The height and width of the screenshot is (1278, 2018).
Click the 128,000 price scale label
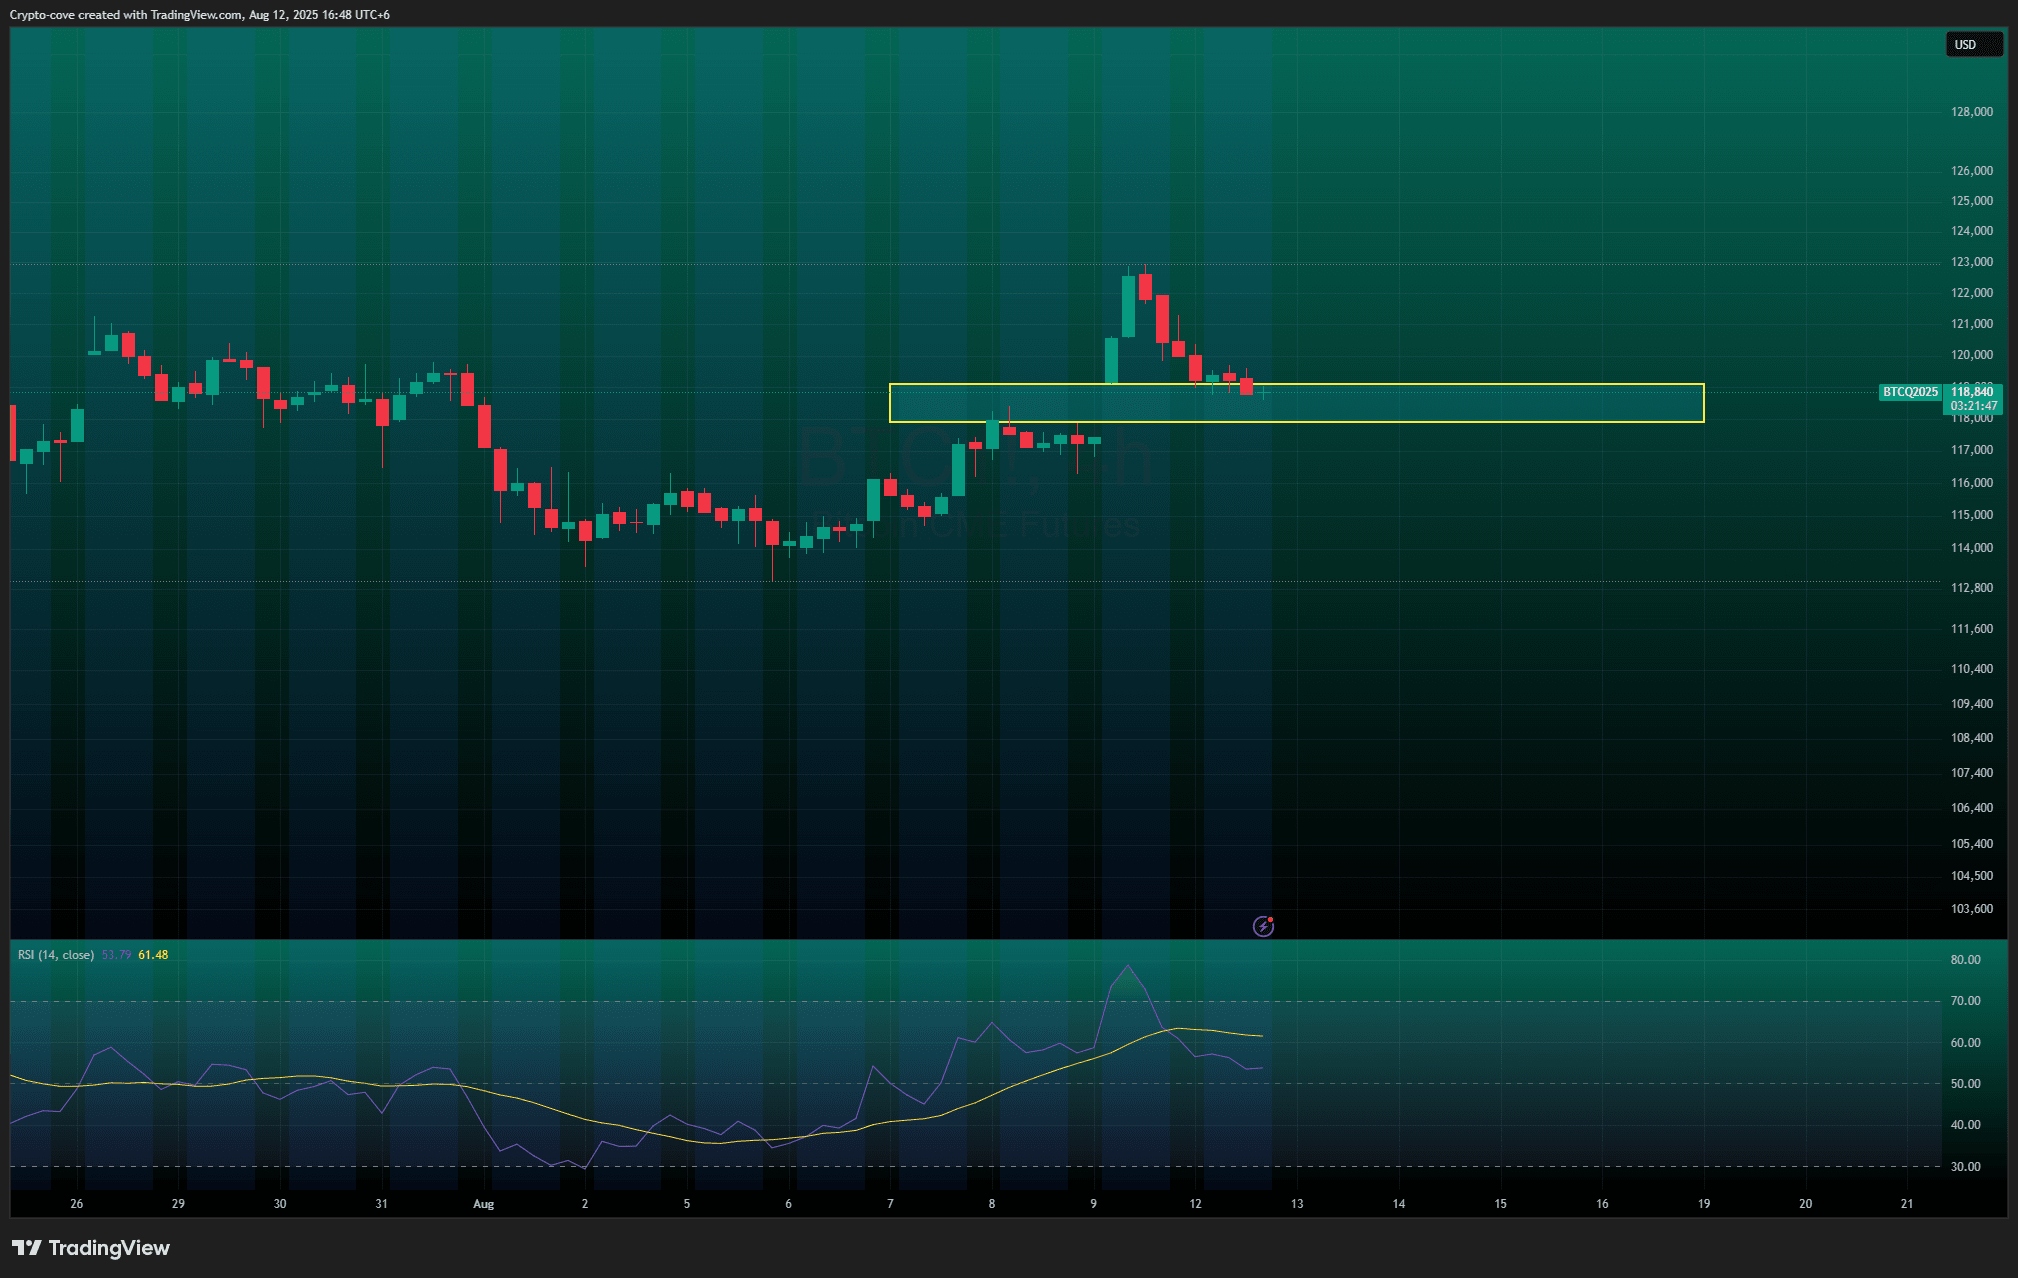click(x=1971, y=112)
